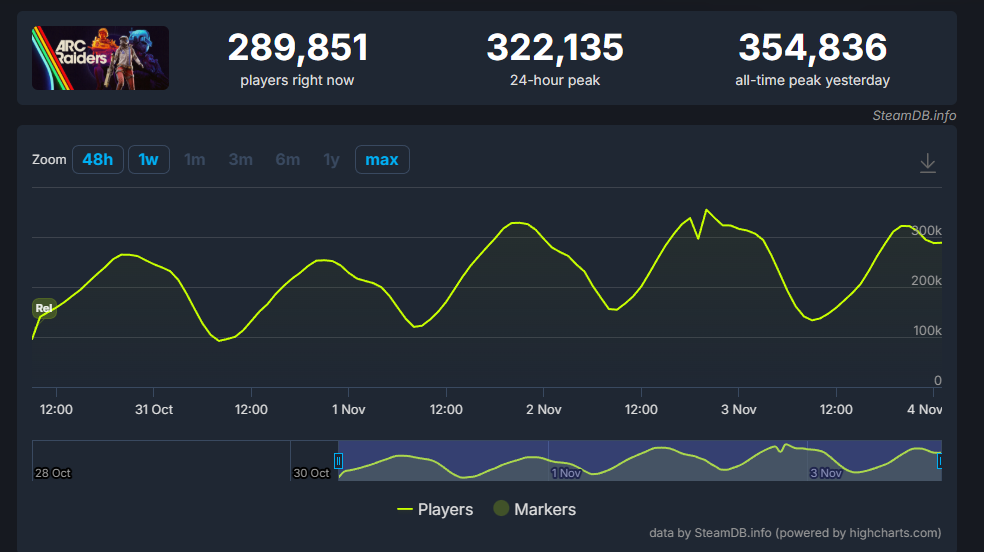Toggle the Players series in legend
The image size is (984, 552).
[x=435, y=509]
